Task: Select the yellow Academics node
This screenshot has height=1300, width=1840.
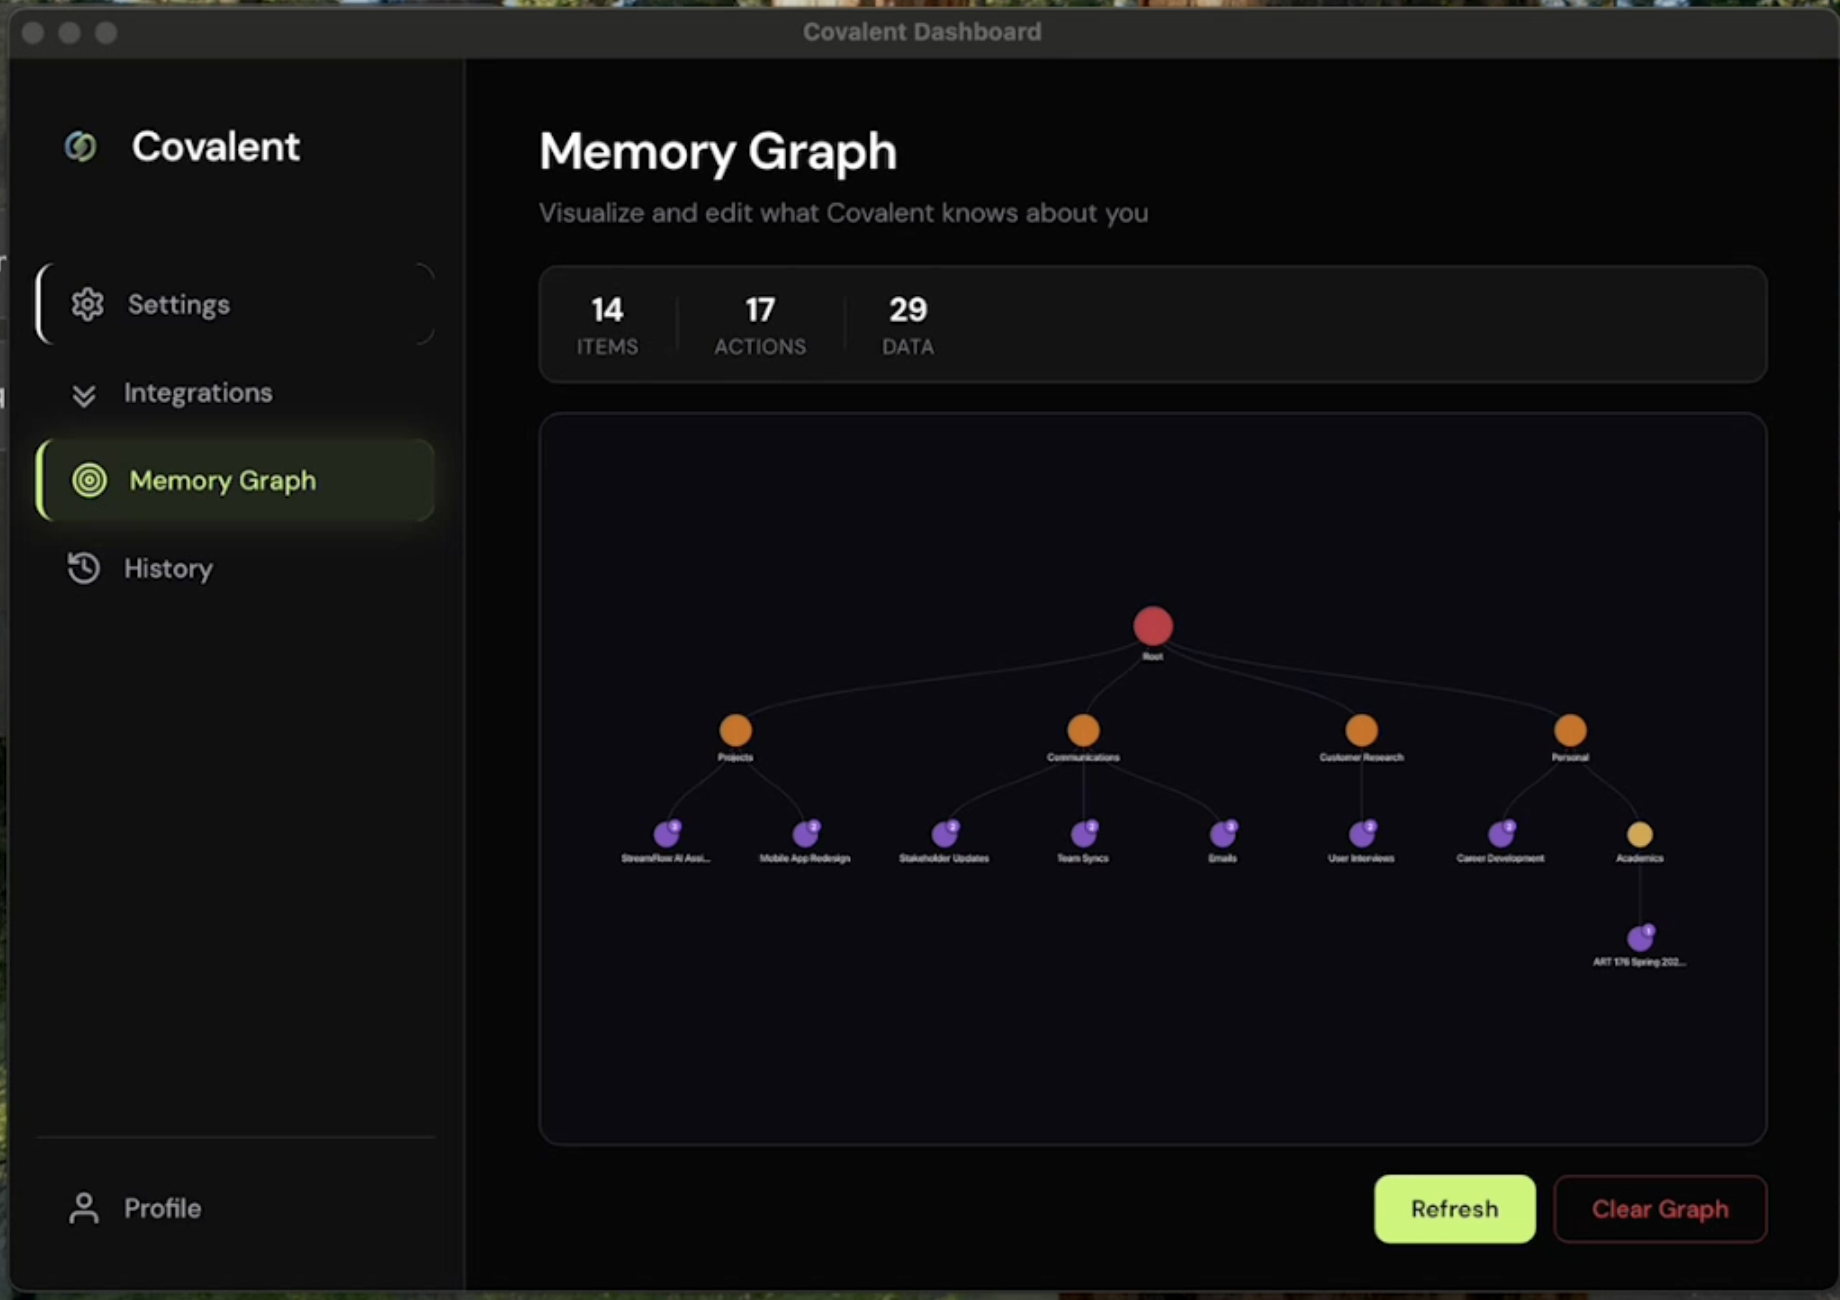Action: (1639, 834)
